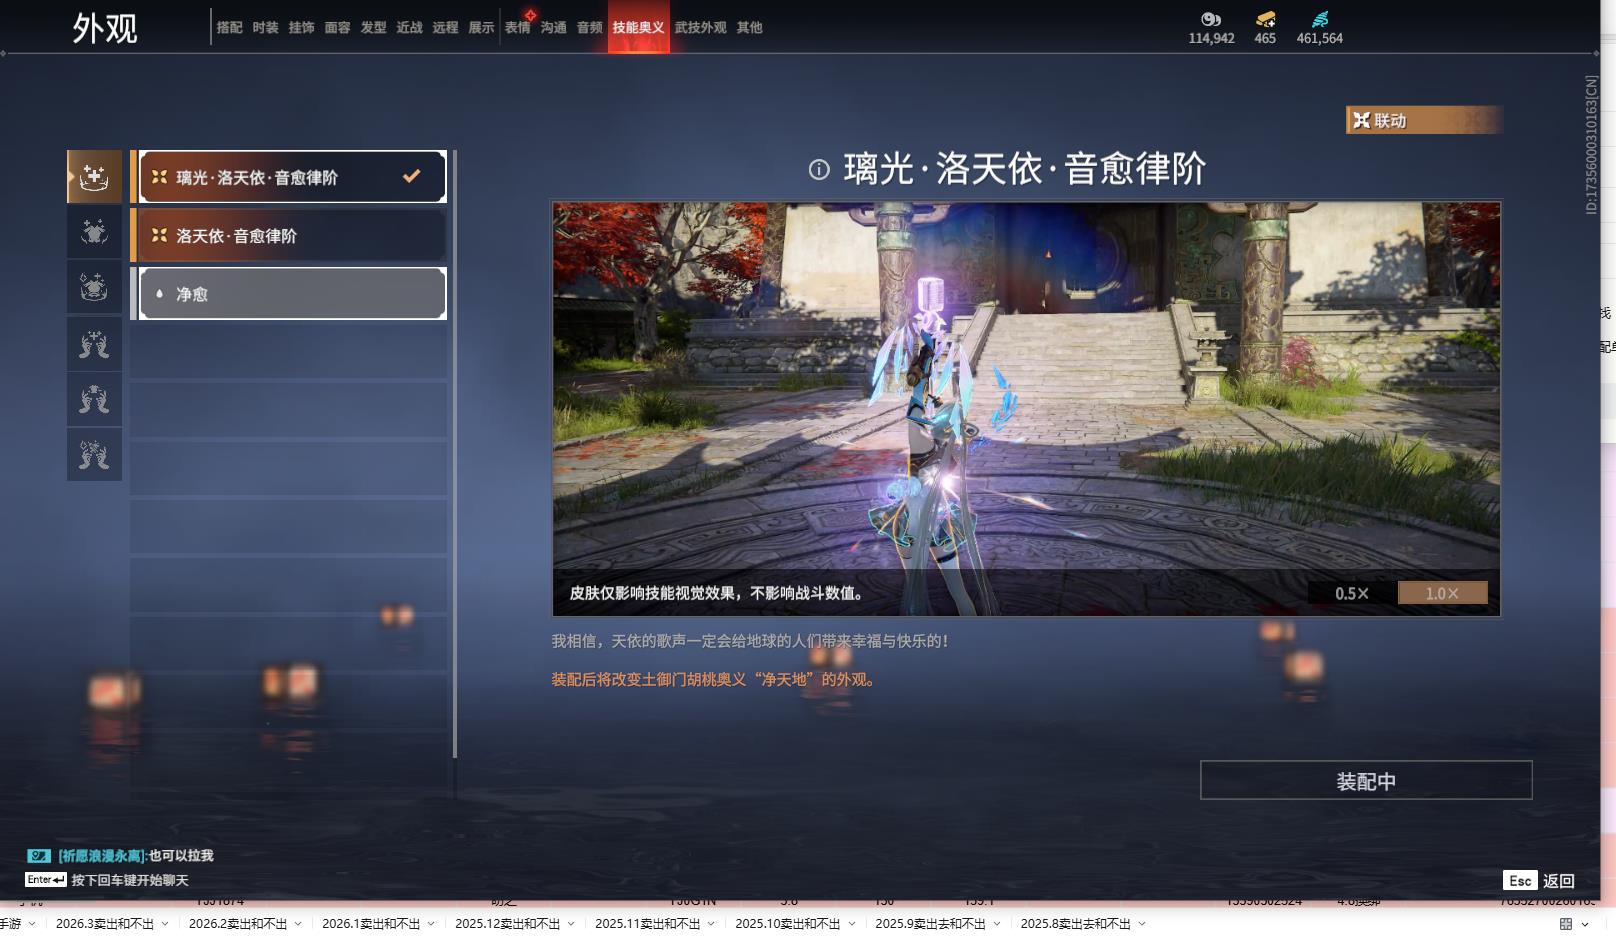Select the third skill icon in the sidebar

click(94, 288)
